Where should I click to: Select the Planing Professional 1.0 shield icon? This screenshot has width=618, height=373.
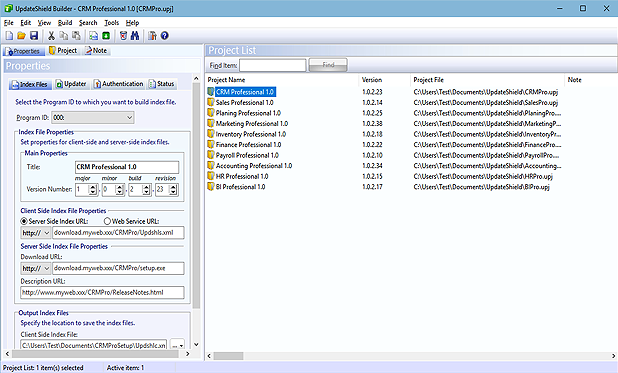[211, 113]
